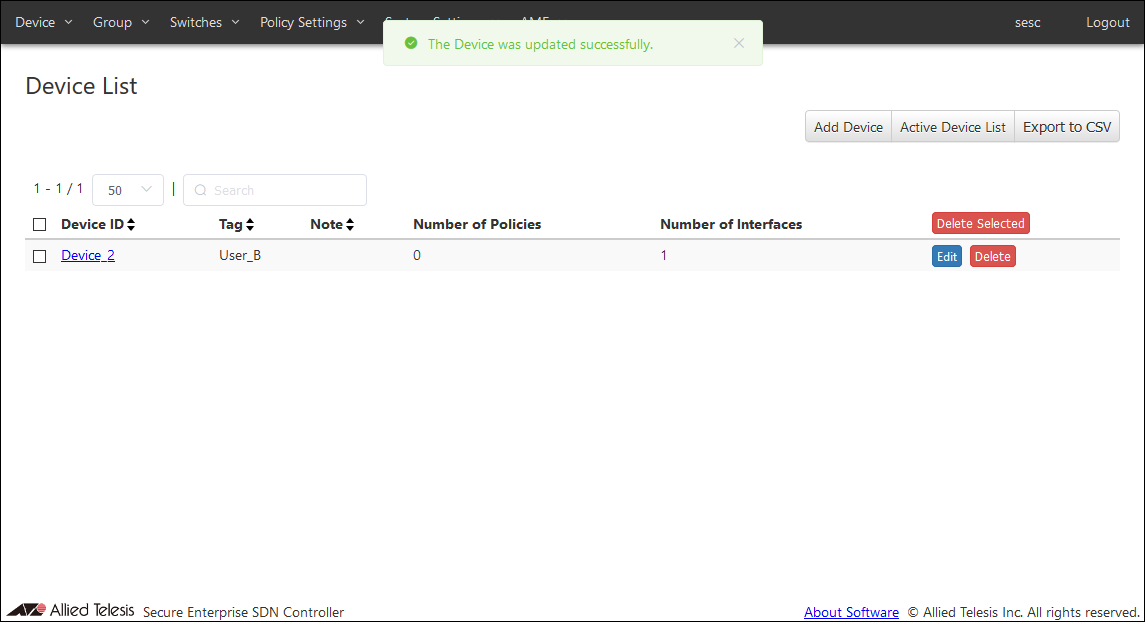The width and height of the screenshot is (1145, 622).
Task: Expand the Device menu
Action: point(44,22)
